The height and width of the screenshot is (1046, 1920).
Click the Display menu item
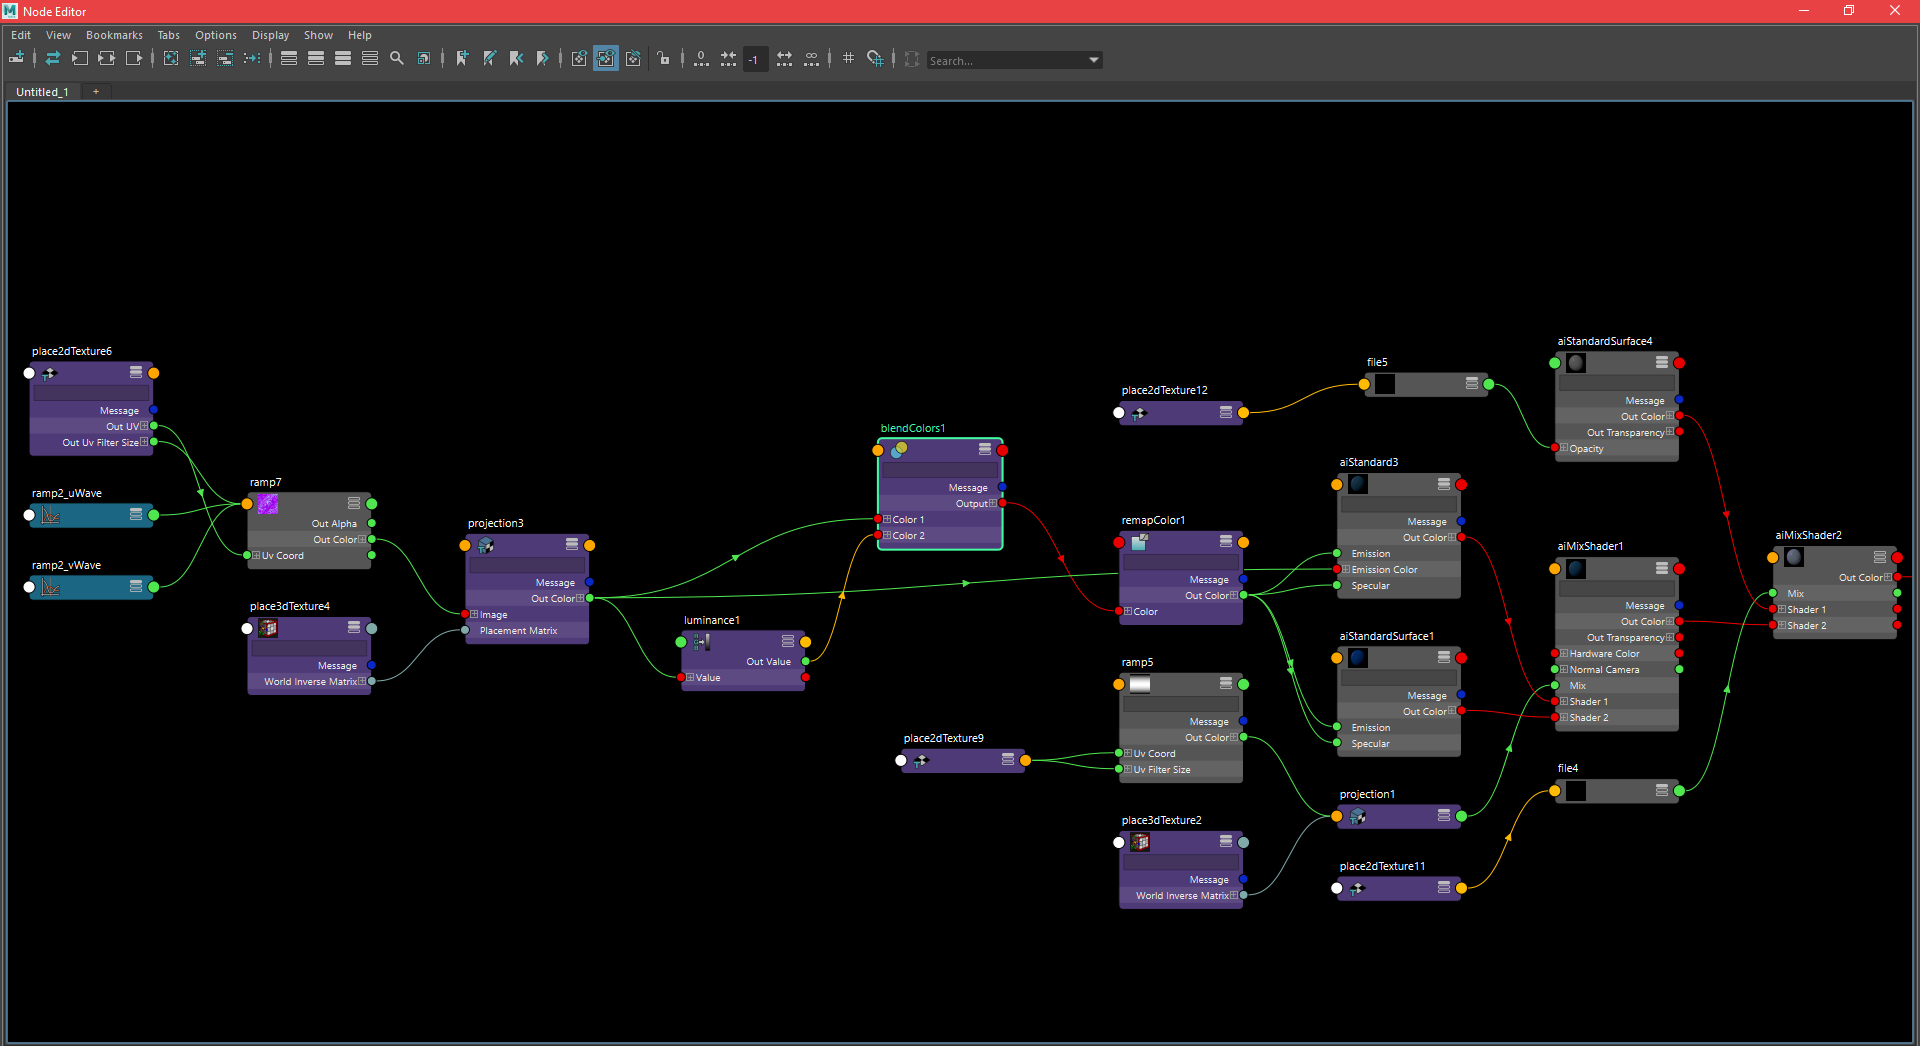pyautogui.click(x=270, y=35)
